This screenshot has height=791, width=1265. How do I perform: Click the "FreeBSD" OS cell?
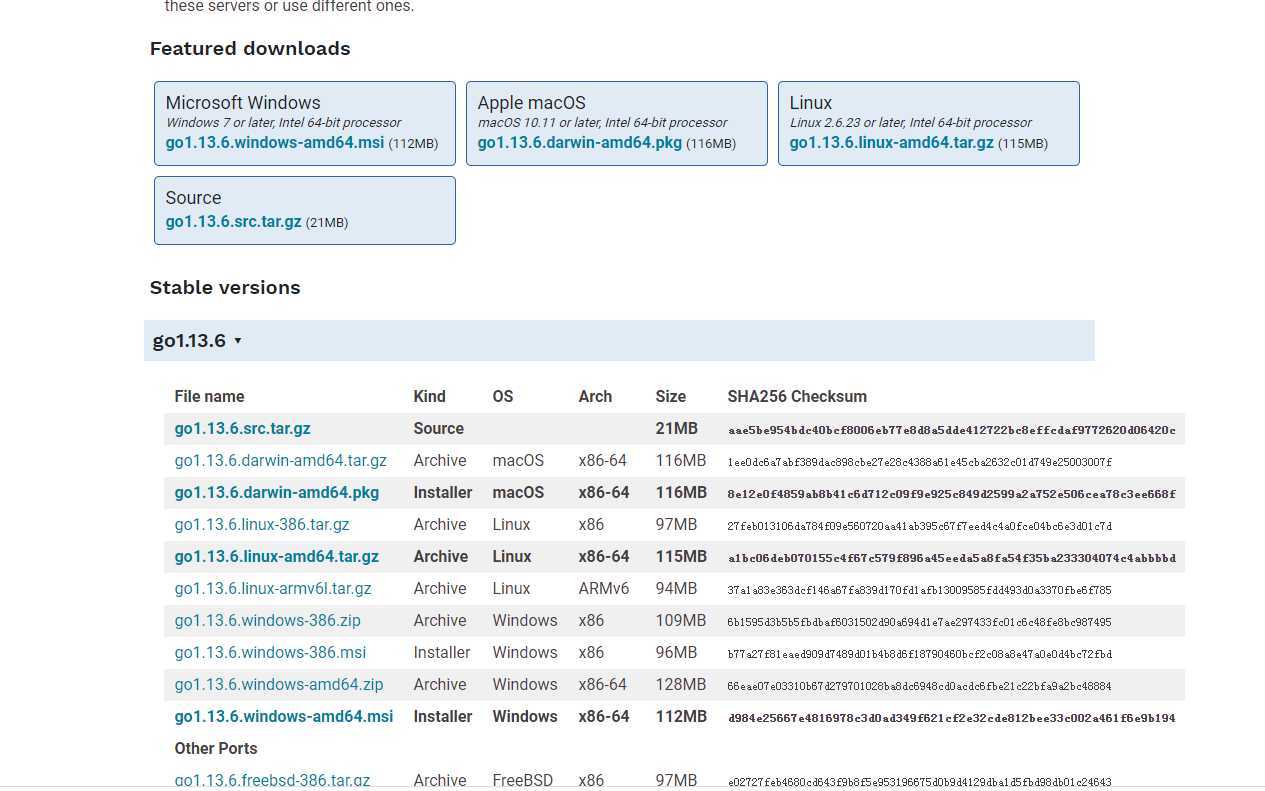[x=523, y=781]
